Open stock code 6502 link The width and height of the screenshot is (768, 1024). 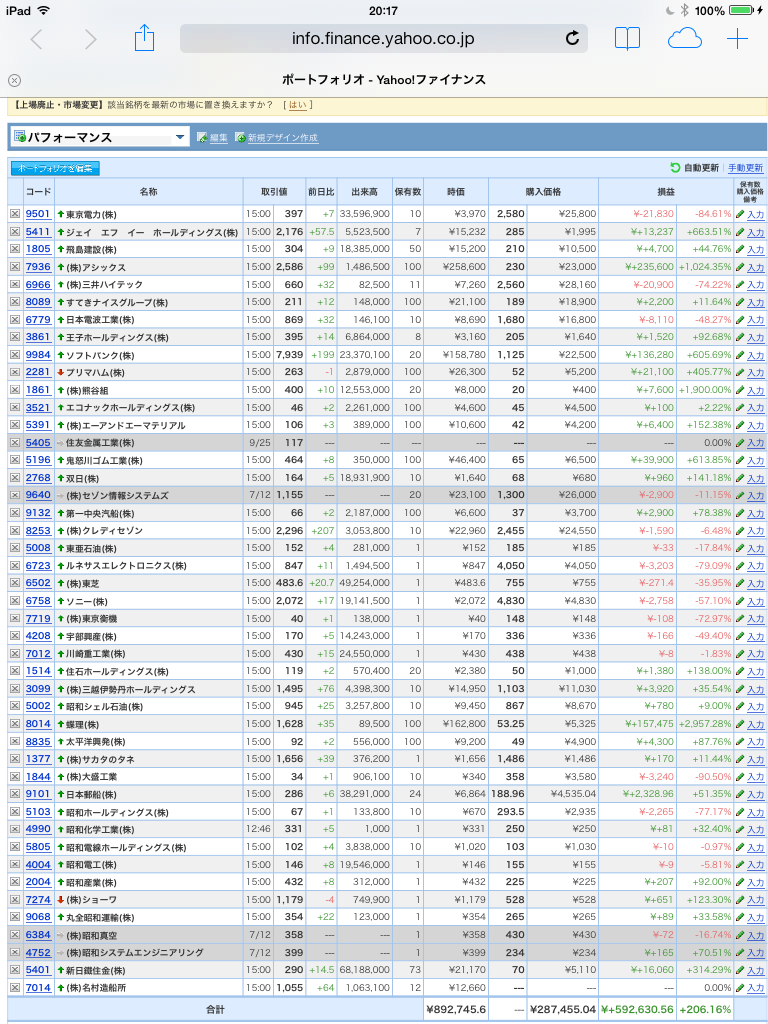coord(38,583)
